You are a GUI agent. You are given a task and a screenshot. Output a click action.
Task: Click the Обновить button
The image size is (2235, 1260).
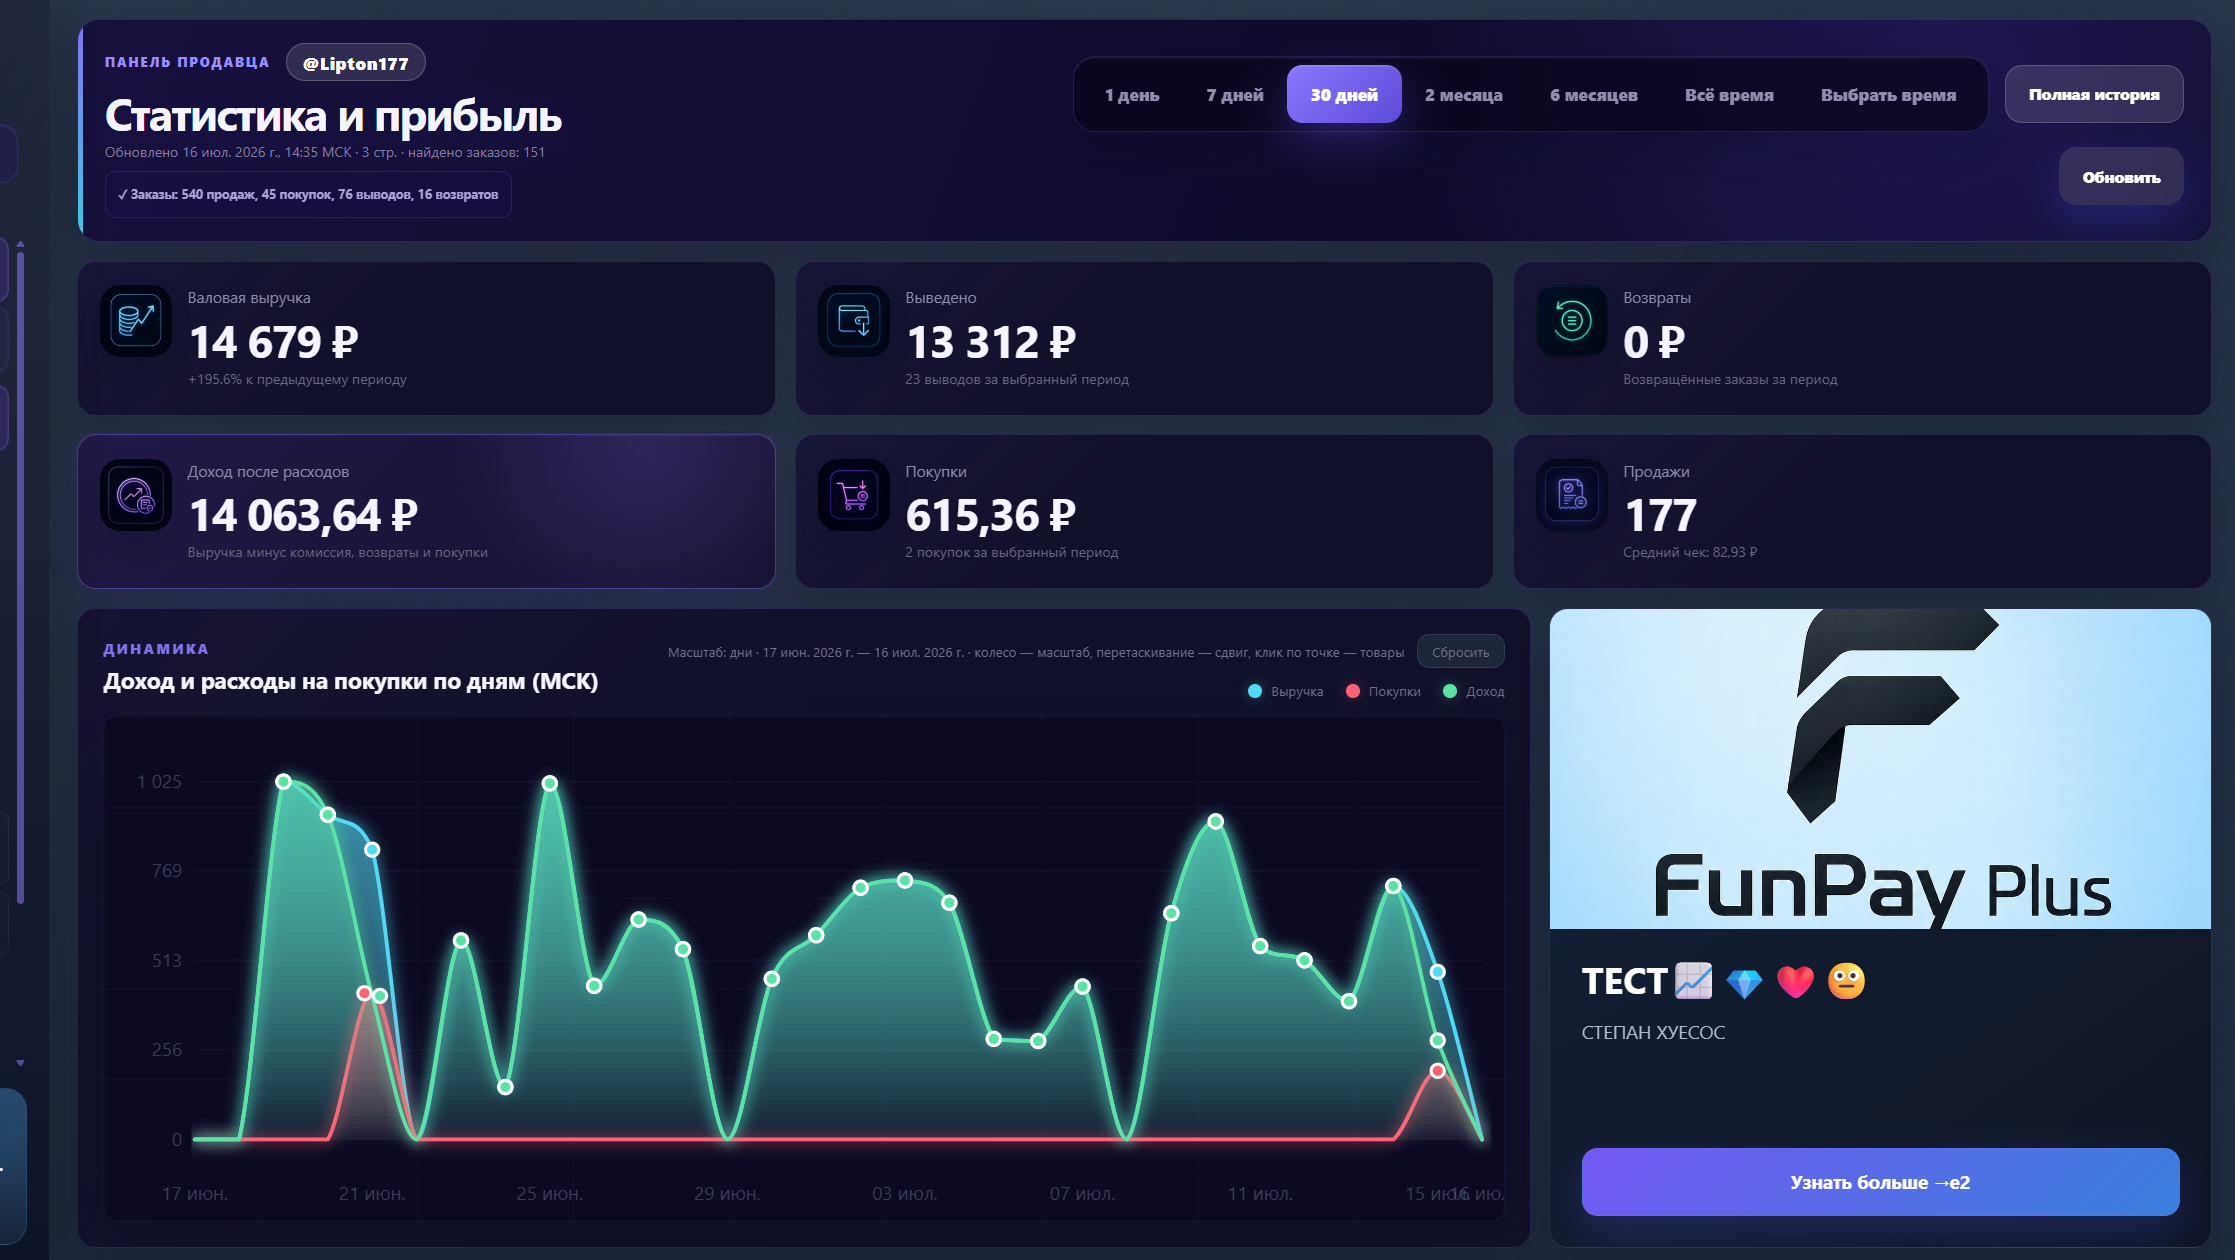[x=2121, y=177]
